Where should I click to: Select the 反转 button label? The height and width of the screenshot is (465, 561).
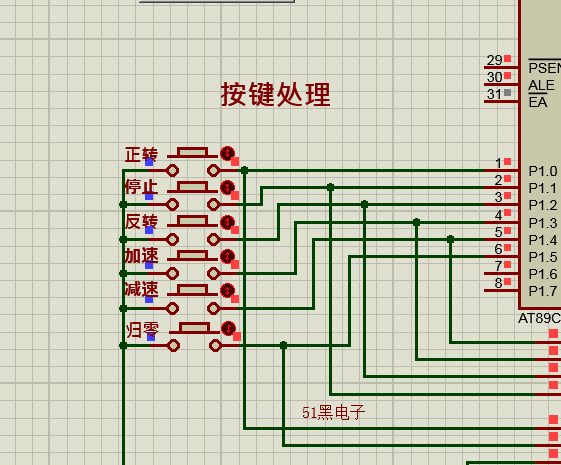tap(141, 221)
